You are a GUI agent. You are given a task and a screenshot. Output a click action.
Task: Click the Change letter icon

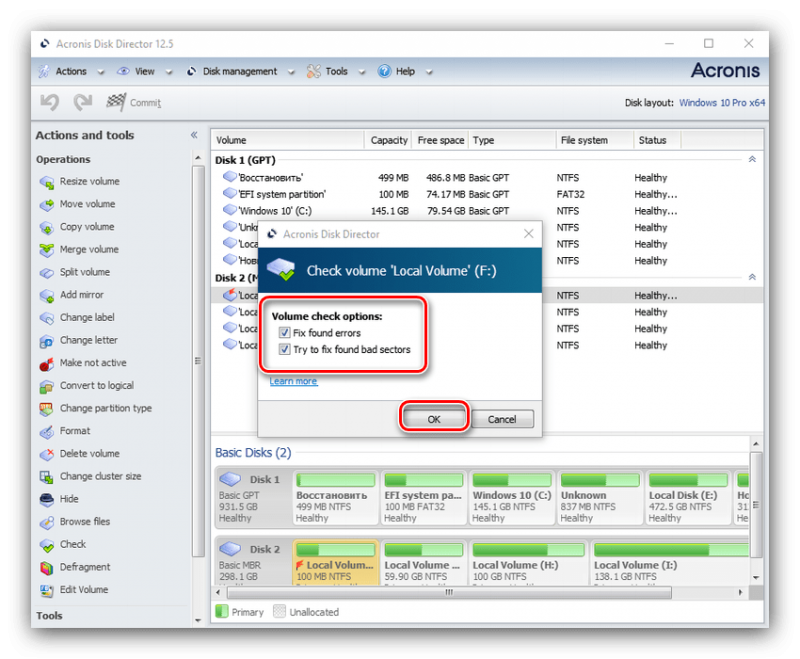(46, 341)
